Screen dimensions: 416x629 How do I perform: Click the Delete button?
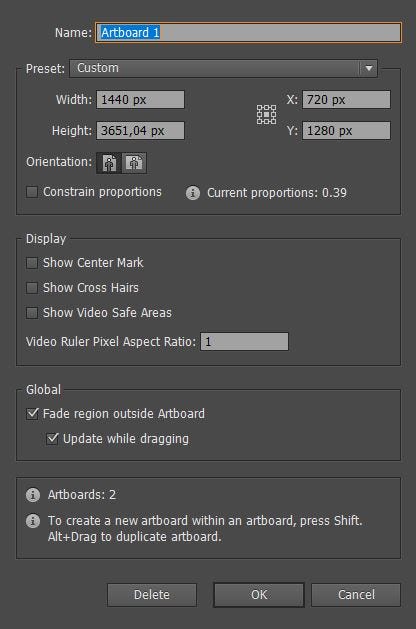coord(152,595)
